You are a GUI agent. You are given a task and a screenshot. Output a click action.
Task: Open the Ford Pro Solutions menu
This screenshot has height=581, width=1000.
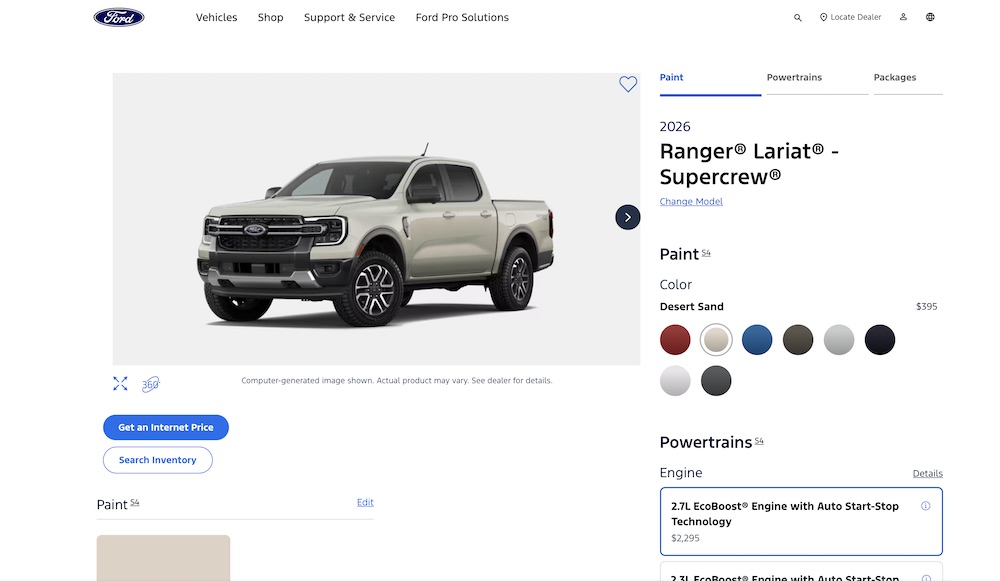(x=461, y=17)
